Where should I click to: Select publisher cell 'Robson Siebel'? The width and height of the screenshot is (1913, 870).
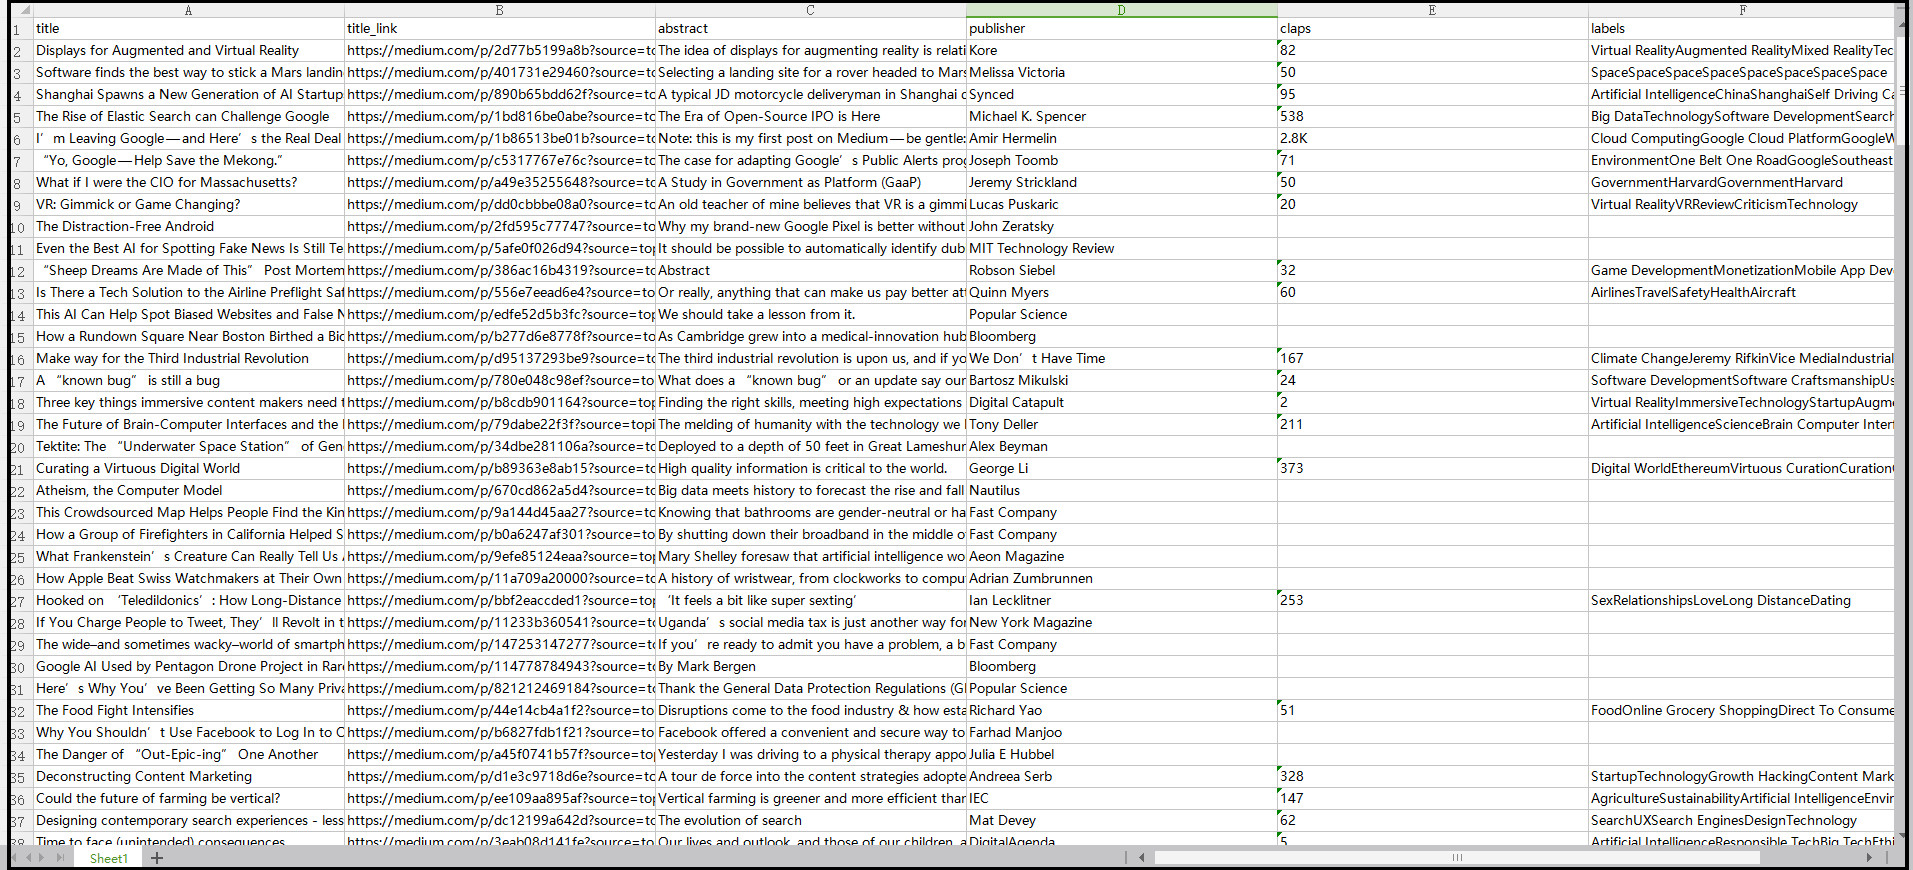coord(1121,270)
